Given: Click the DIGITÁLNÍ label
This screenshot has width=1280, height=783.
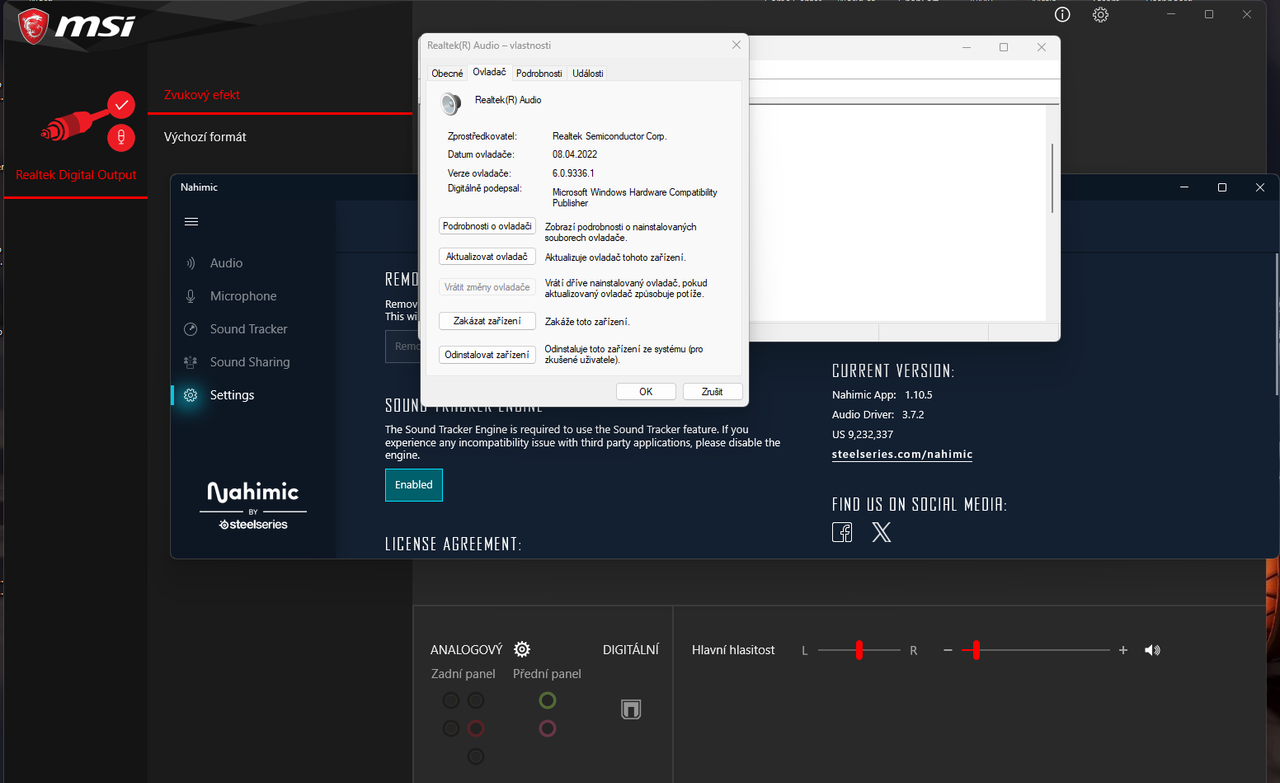Looking at the screenshot, I should (631, 650).
